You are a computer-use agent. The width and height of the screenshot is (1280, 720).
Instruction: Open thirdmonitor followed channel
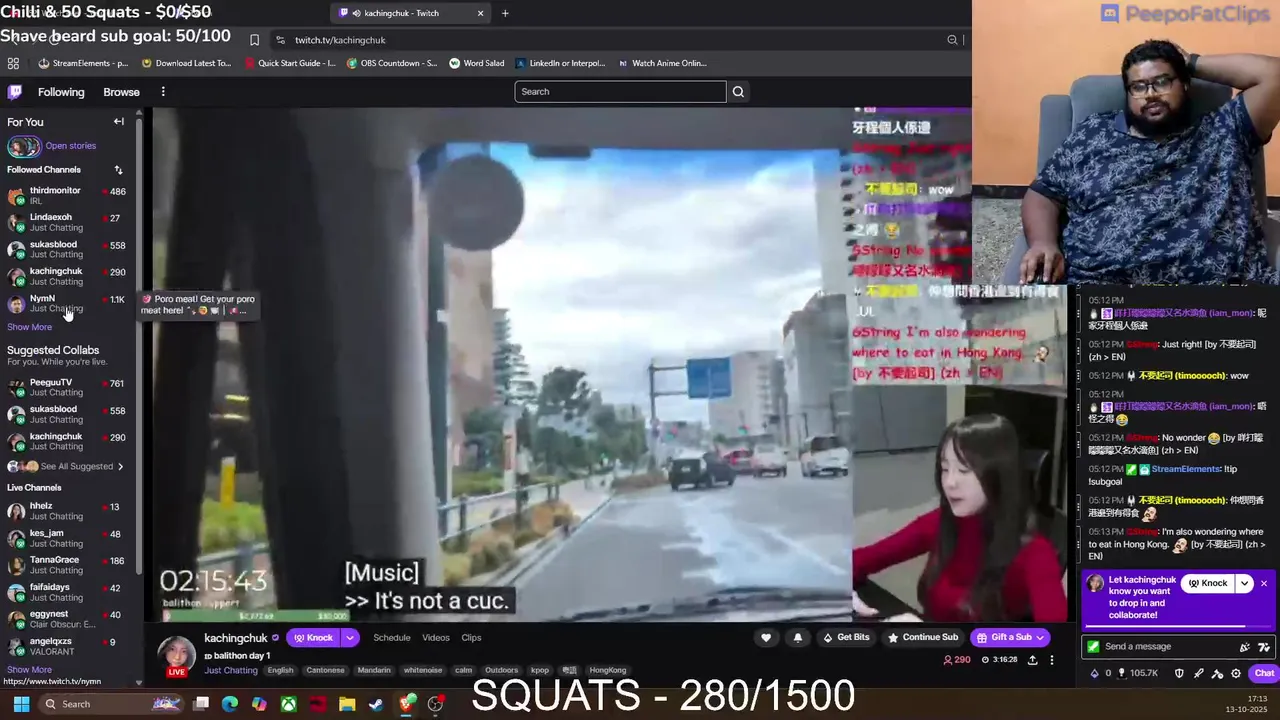pos(68,195)
